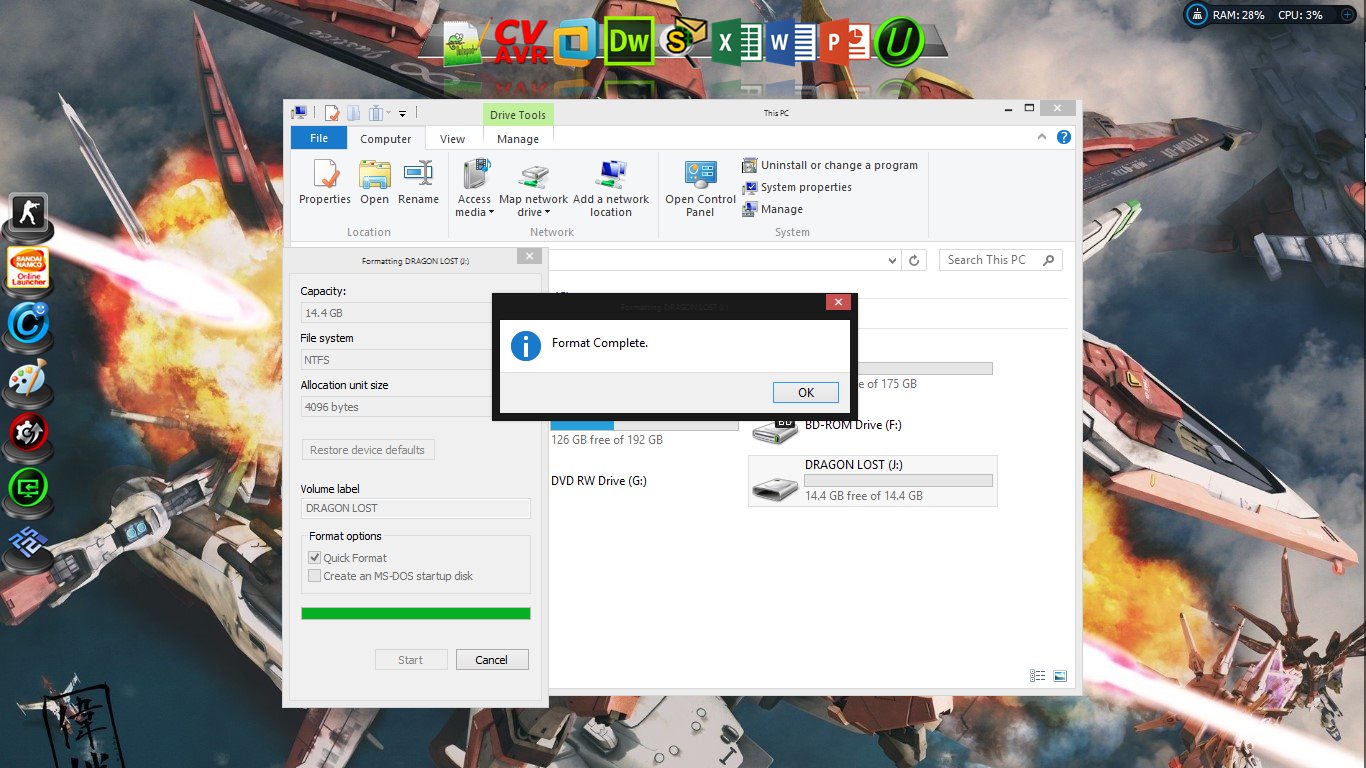This screenshot has width=1366, height=768.
Task: Open the address bar history dropdown
Action: pos(893,260)
